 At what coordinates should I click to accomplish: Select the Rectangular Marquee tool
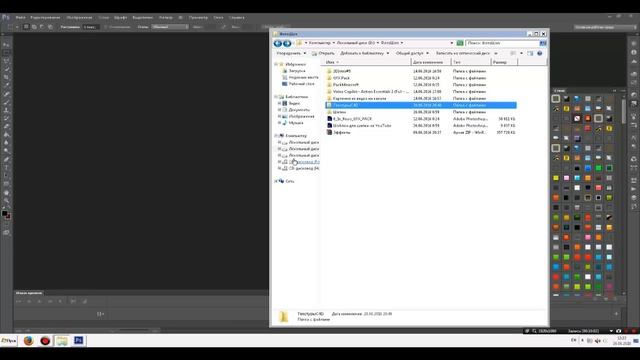pyautogui.click(x=7, y=53)
